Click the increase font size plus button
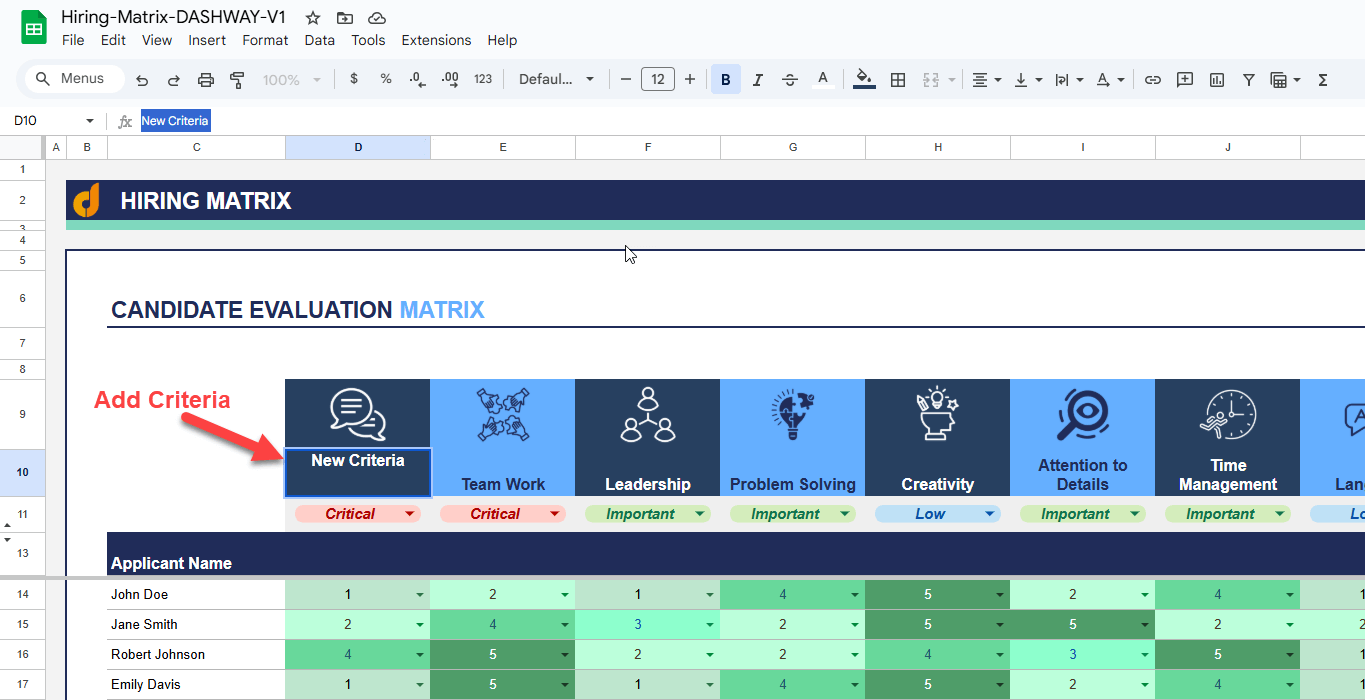Screen dimensions: 1365x700 [x=690, y=80]
